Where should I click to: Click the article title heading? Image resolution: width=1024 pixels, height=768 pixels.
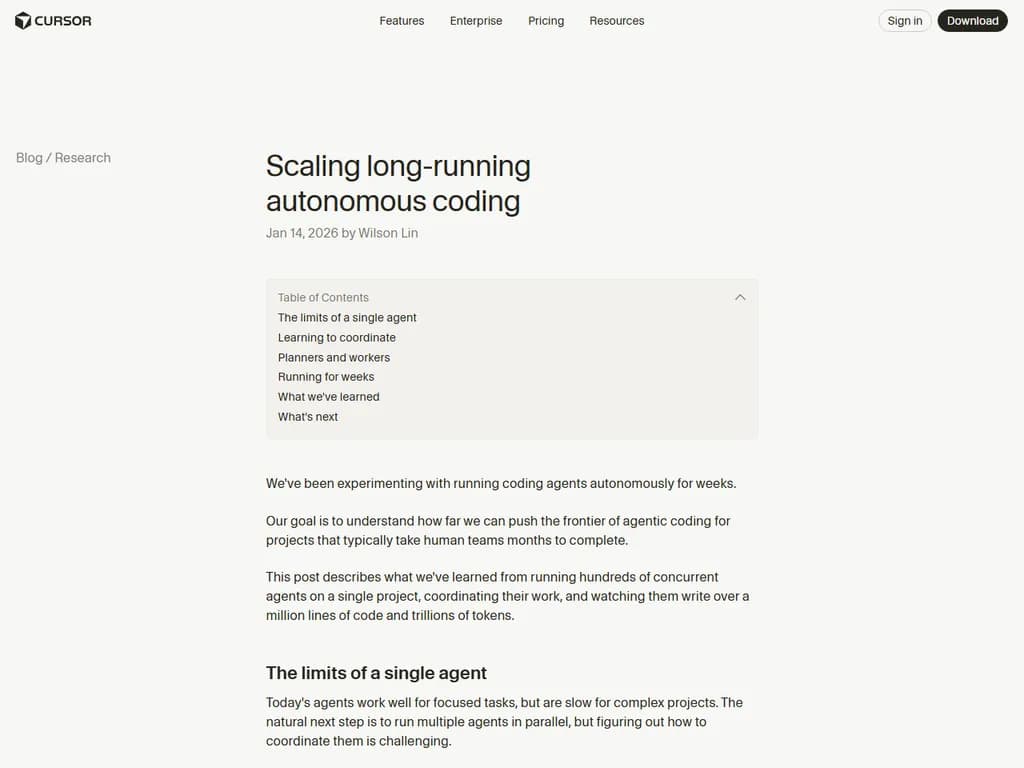[398, 183]
